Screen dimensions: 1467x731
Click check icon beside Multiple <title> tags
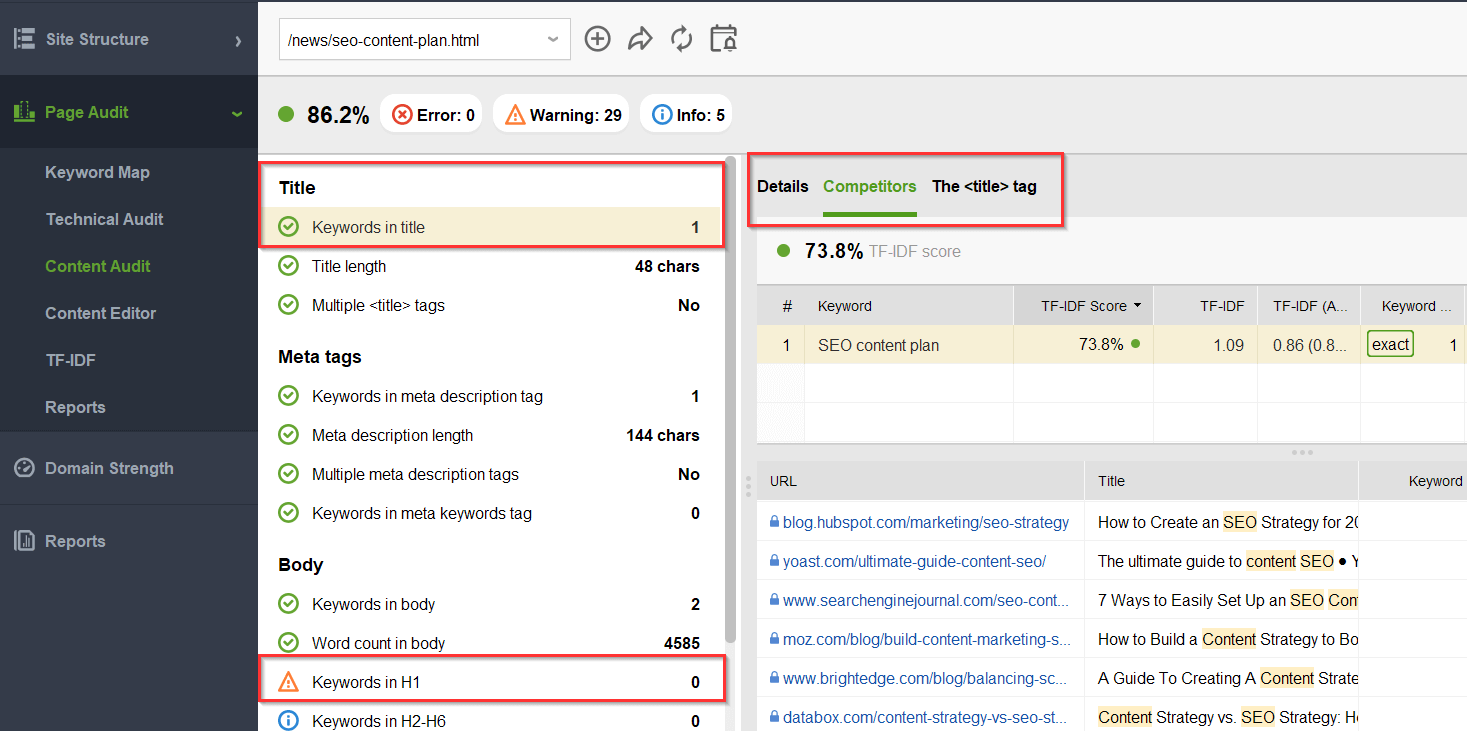point(288,305)
